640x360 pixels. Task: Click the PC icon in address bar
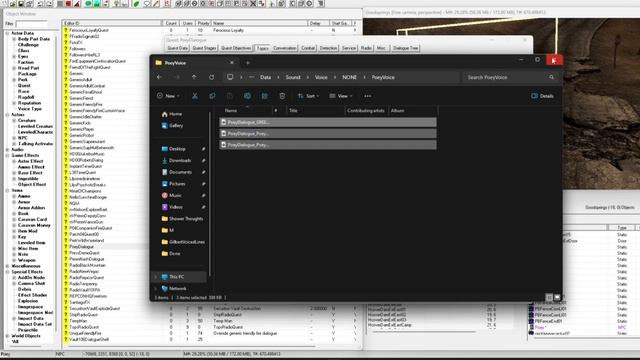230,77
